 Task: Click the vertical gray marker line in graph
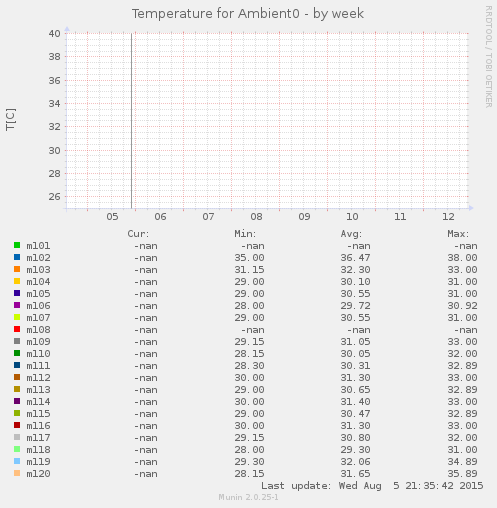pyautogui.click(x=132, y=121)
